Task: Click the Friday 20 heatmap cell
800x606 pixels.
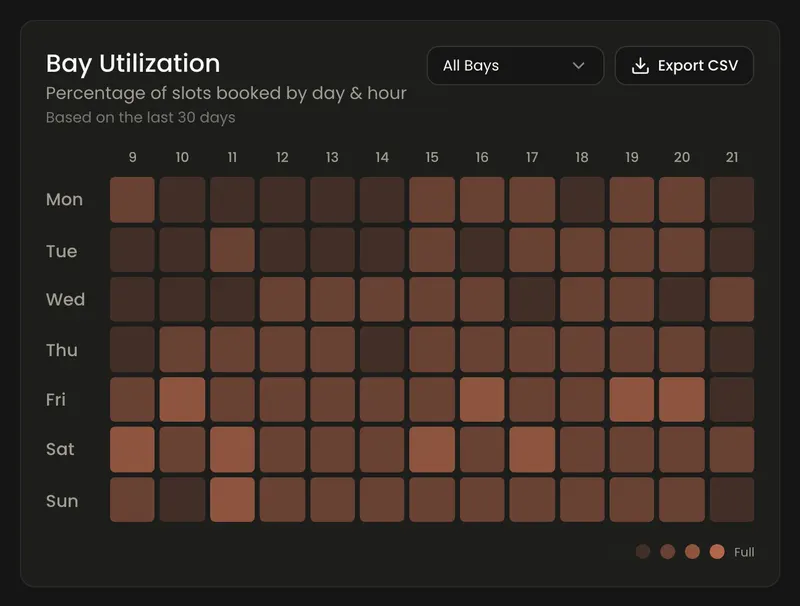Action: 682,399
